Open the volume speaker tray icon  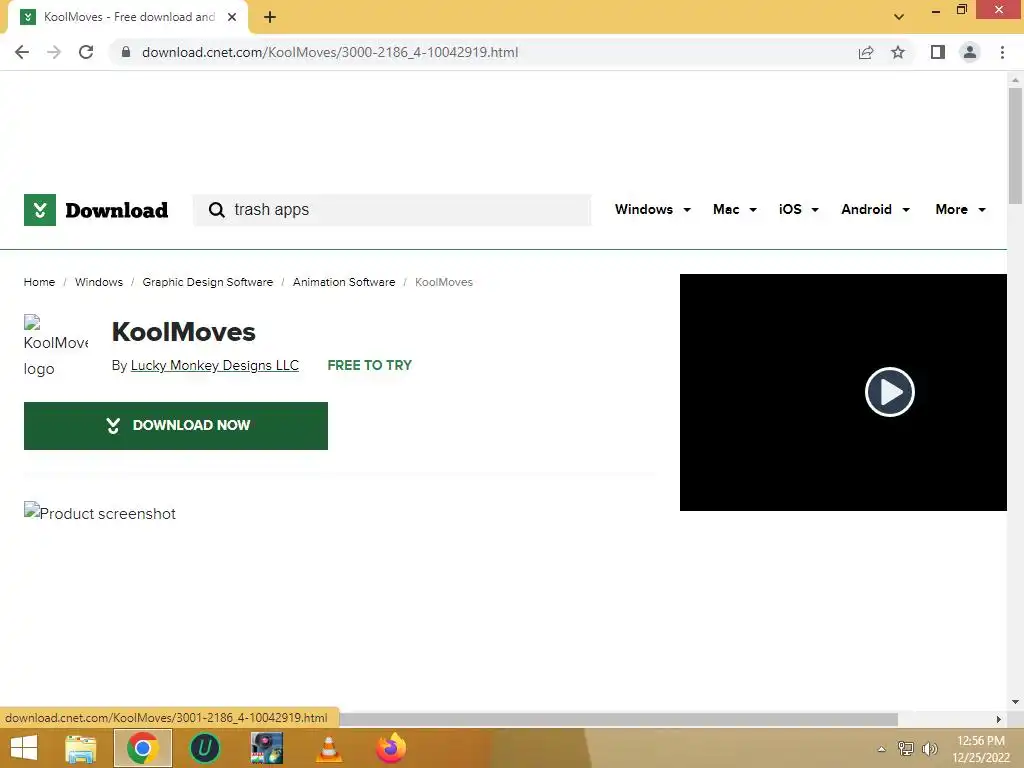point(929,749)
